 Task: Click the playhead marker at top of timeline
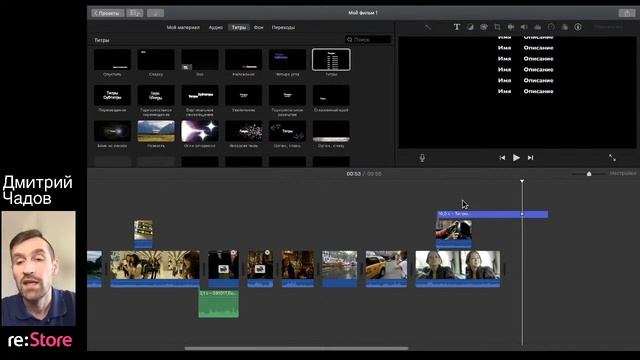click(522, 181)
